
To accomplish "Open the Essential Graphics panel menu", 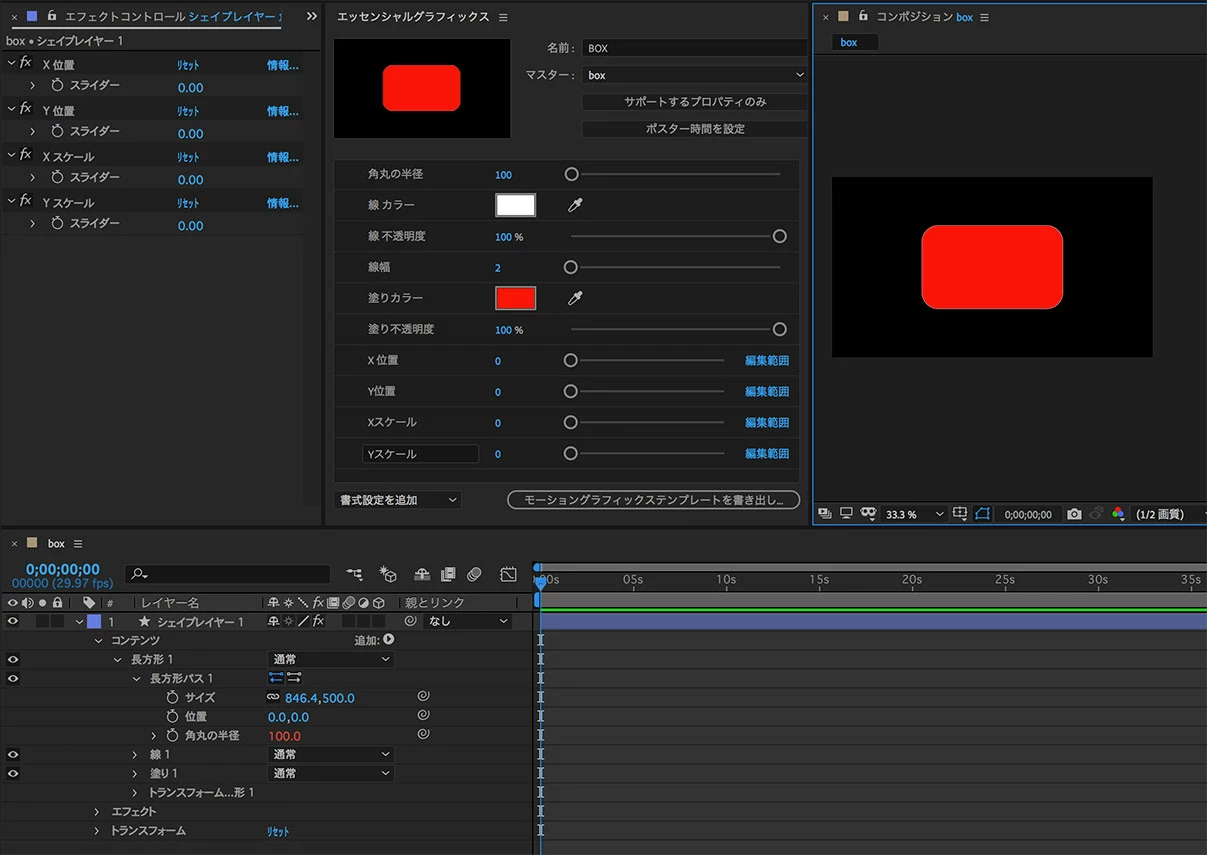I will click(503, 17).
